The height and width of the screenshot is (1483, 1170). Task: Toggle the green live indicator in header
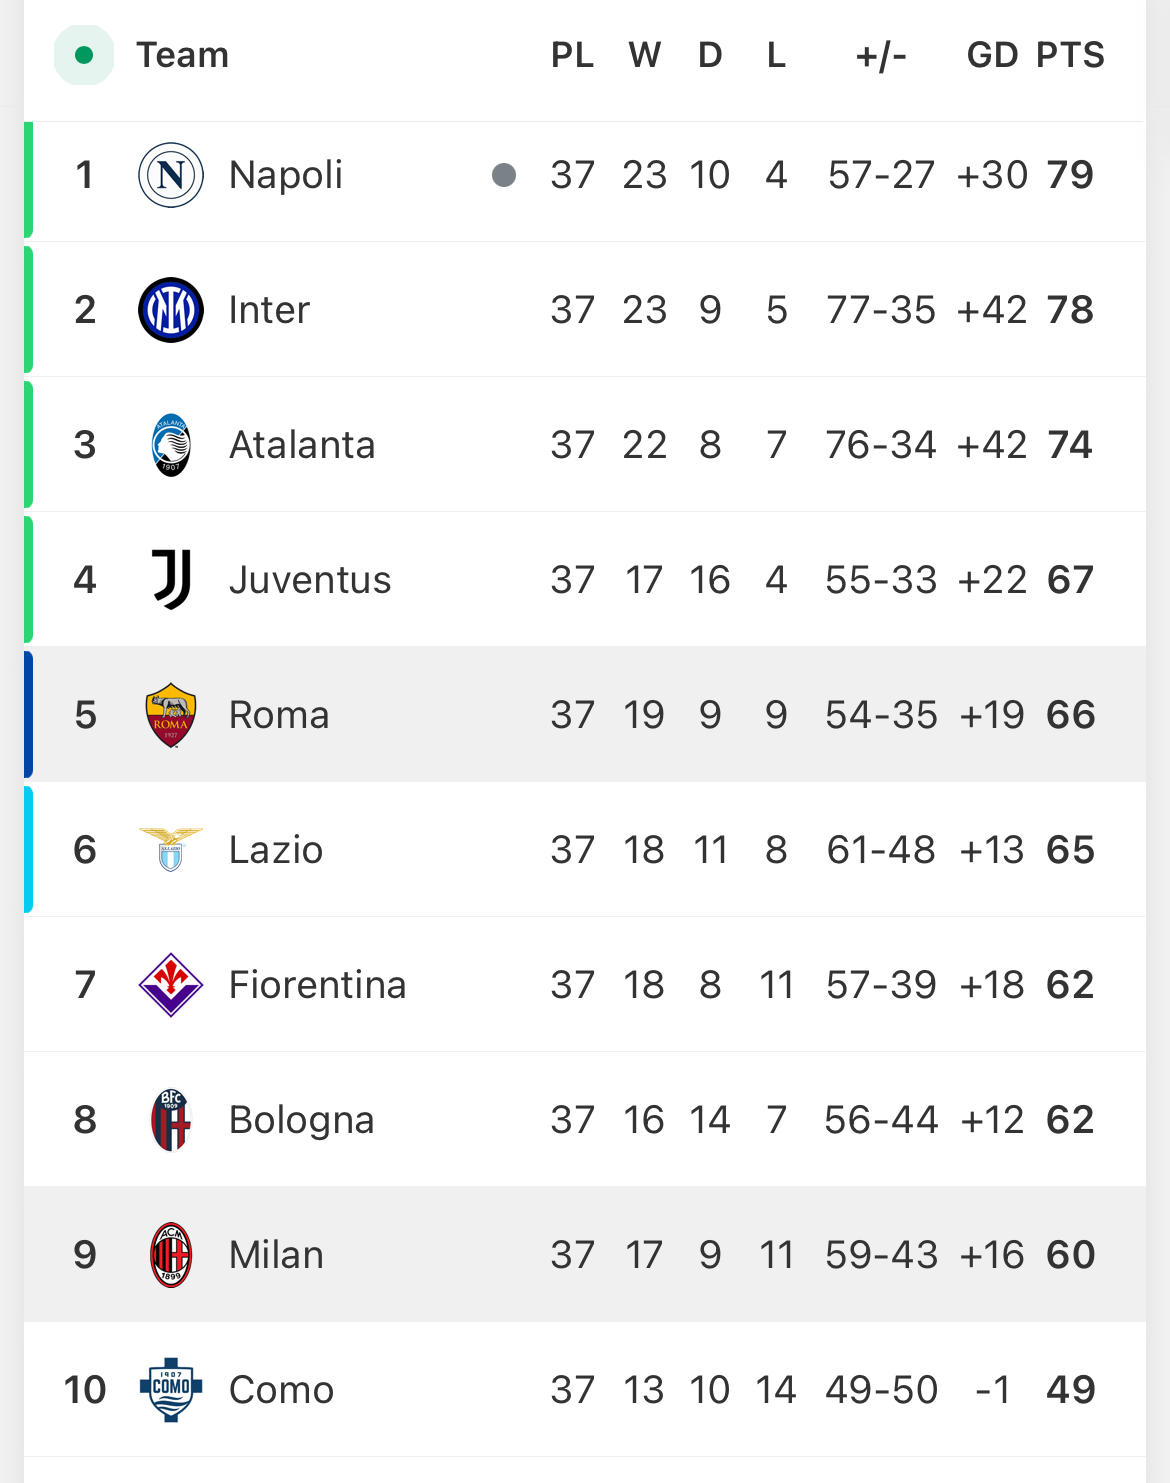click(84, 55)
